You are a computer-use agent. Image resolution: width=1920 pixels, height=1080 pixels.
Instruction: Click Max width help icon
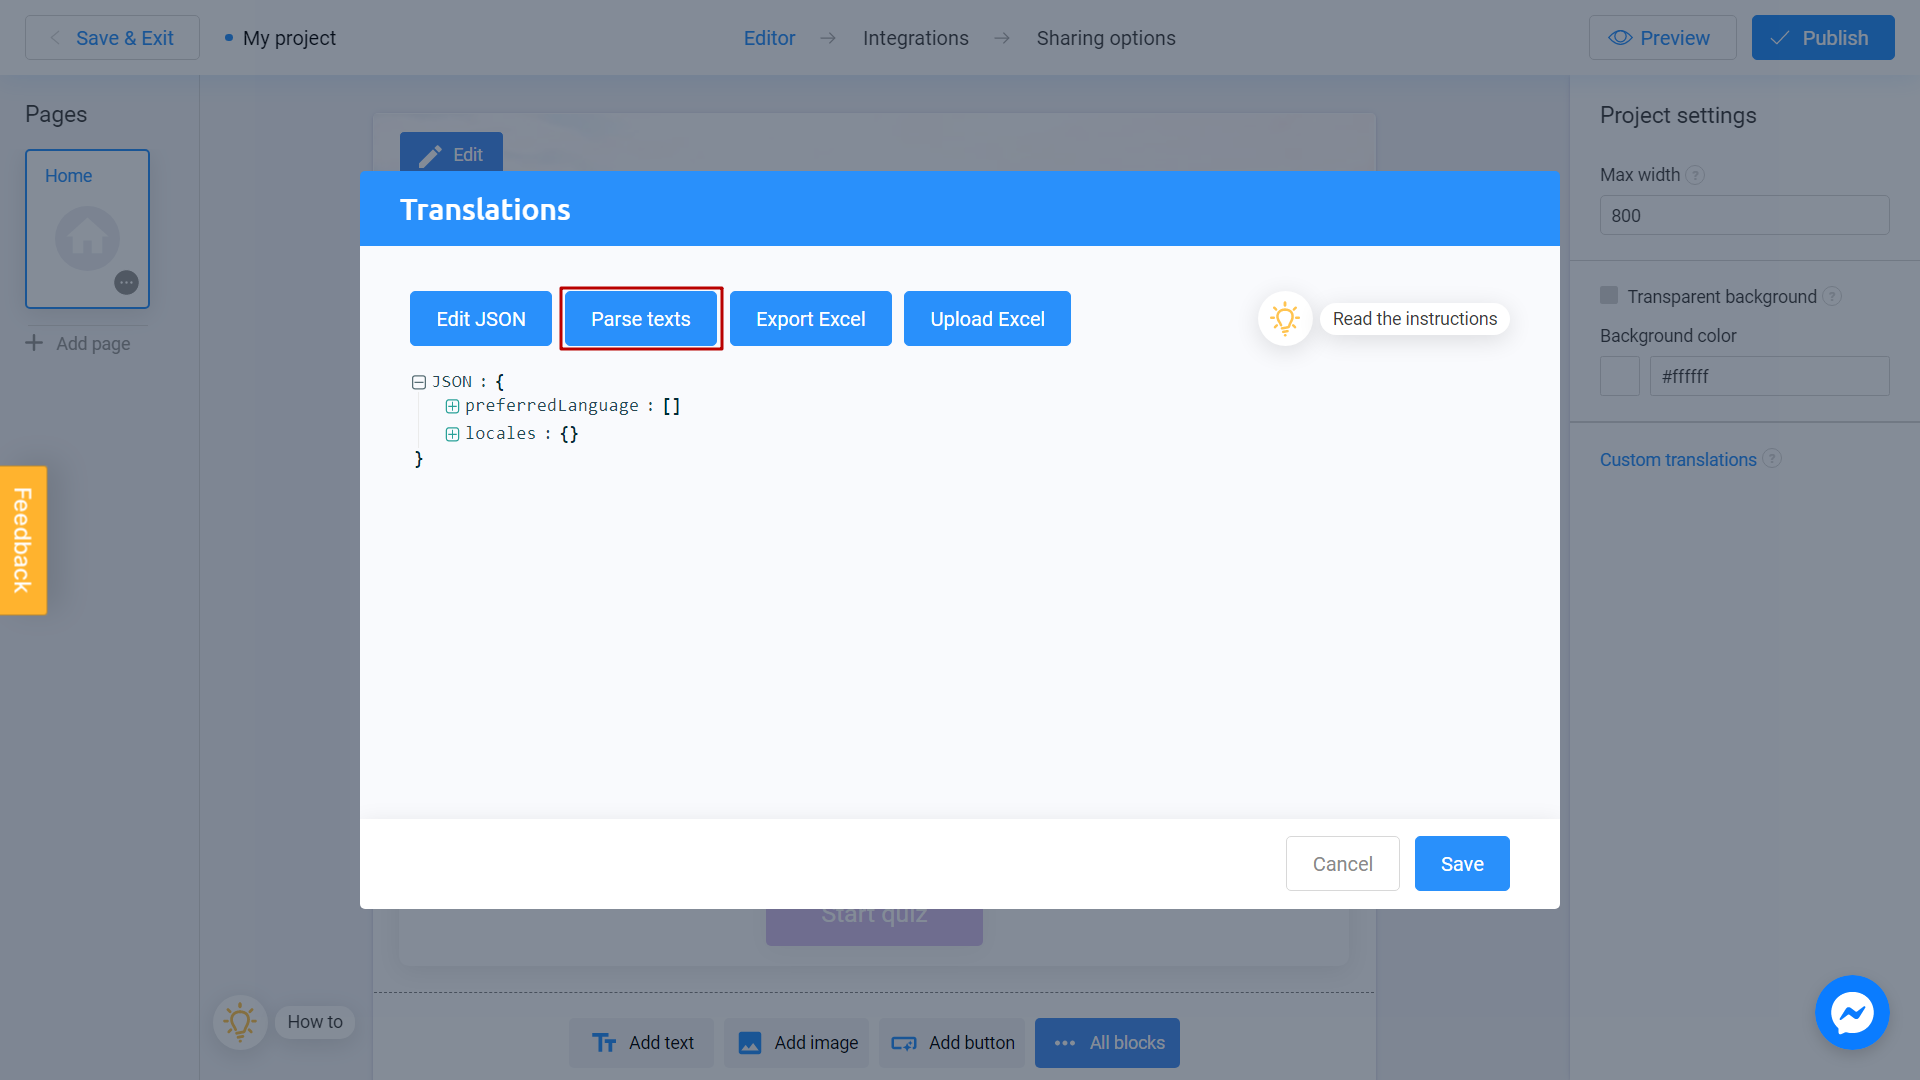[1695, 175]
